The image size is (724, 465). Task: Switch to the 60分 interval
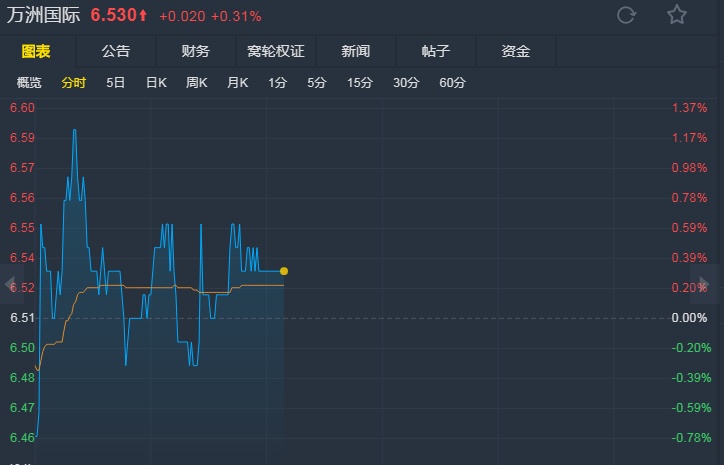click(452, 83)
